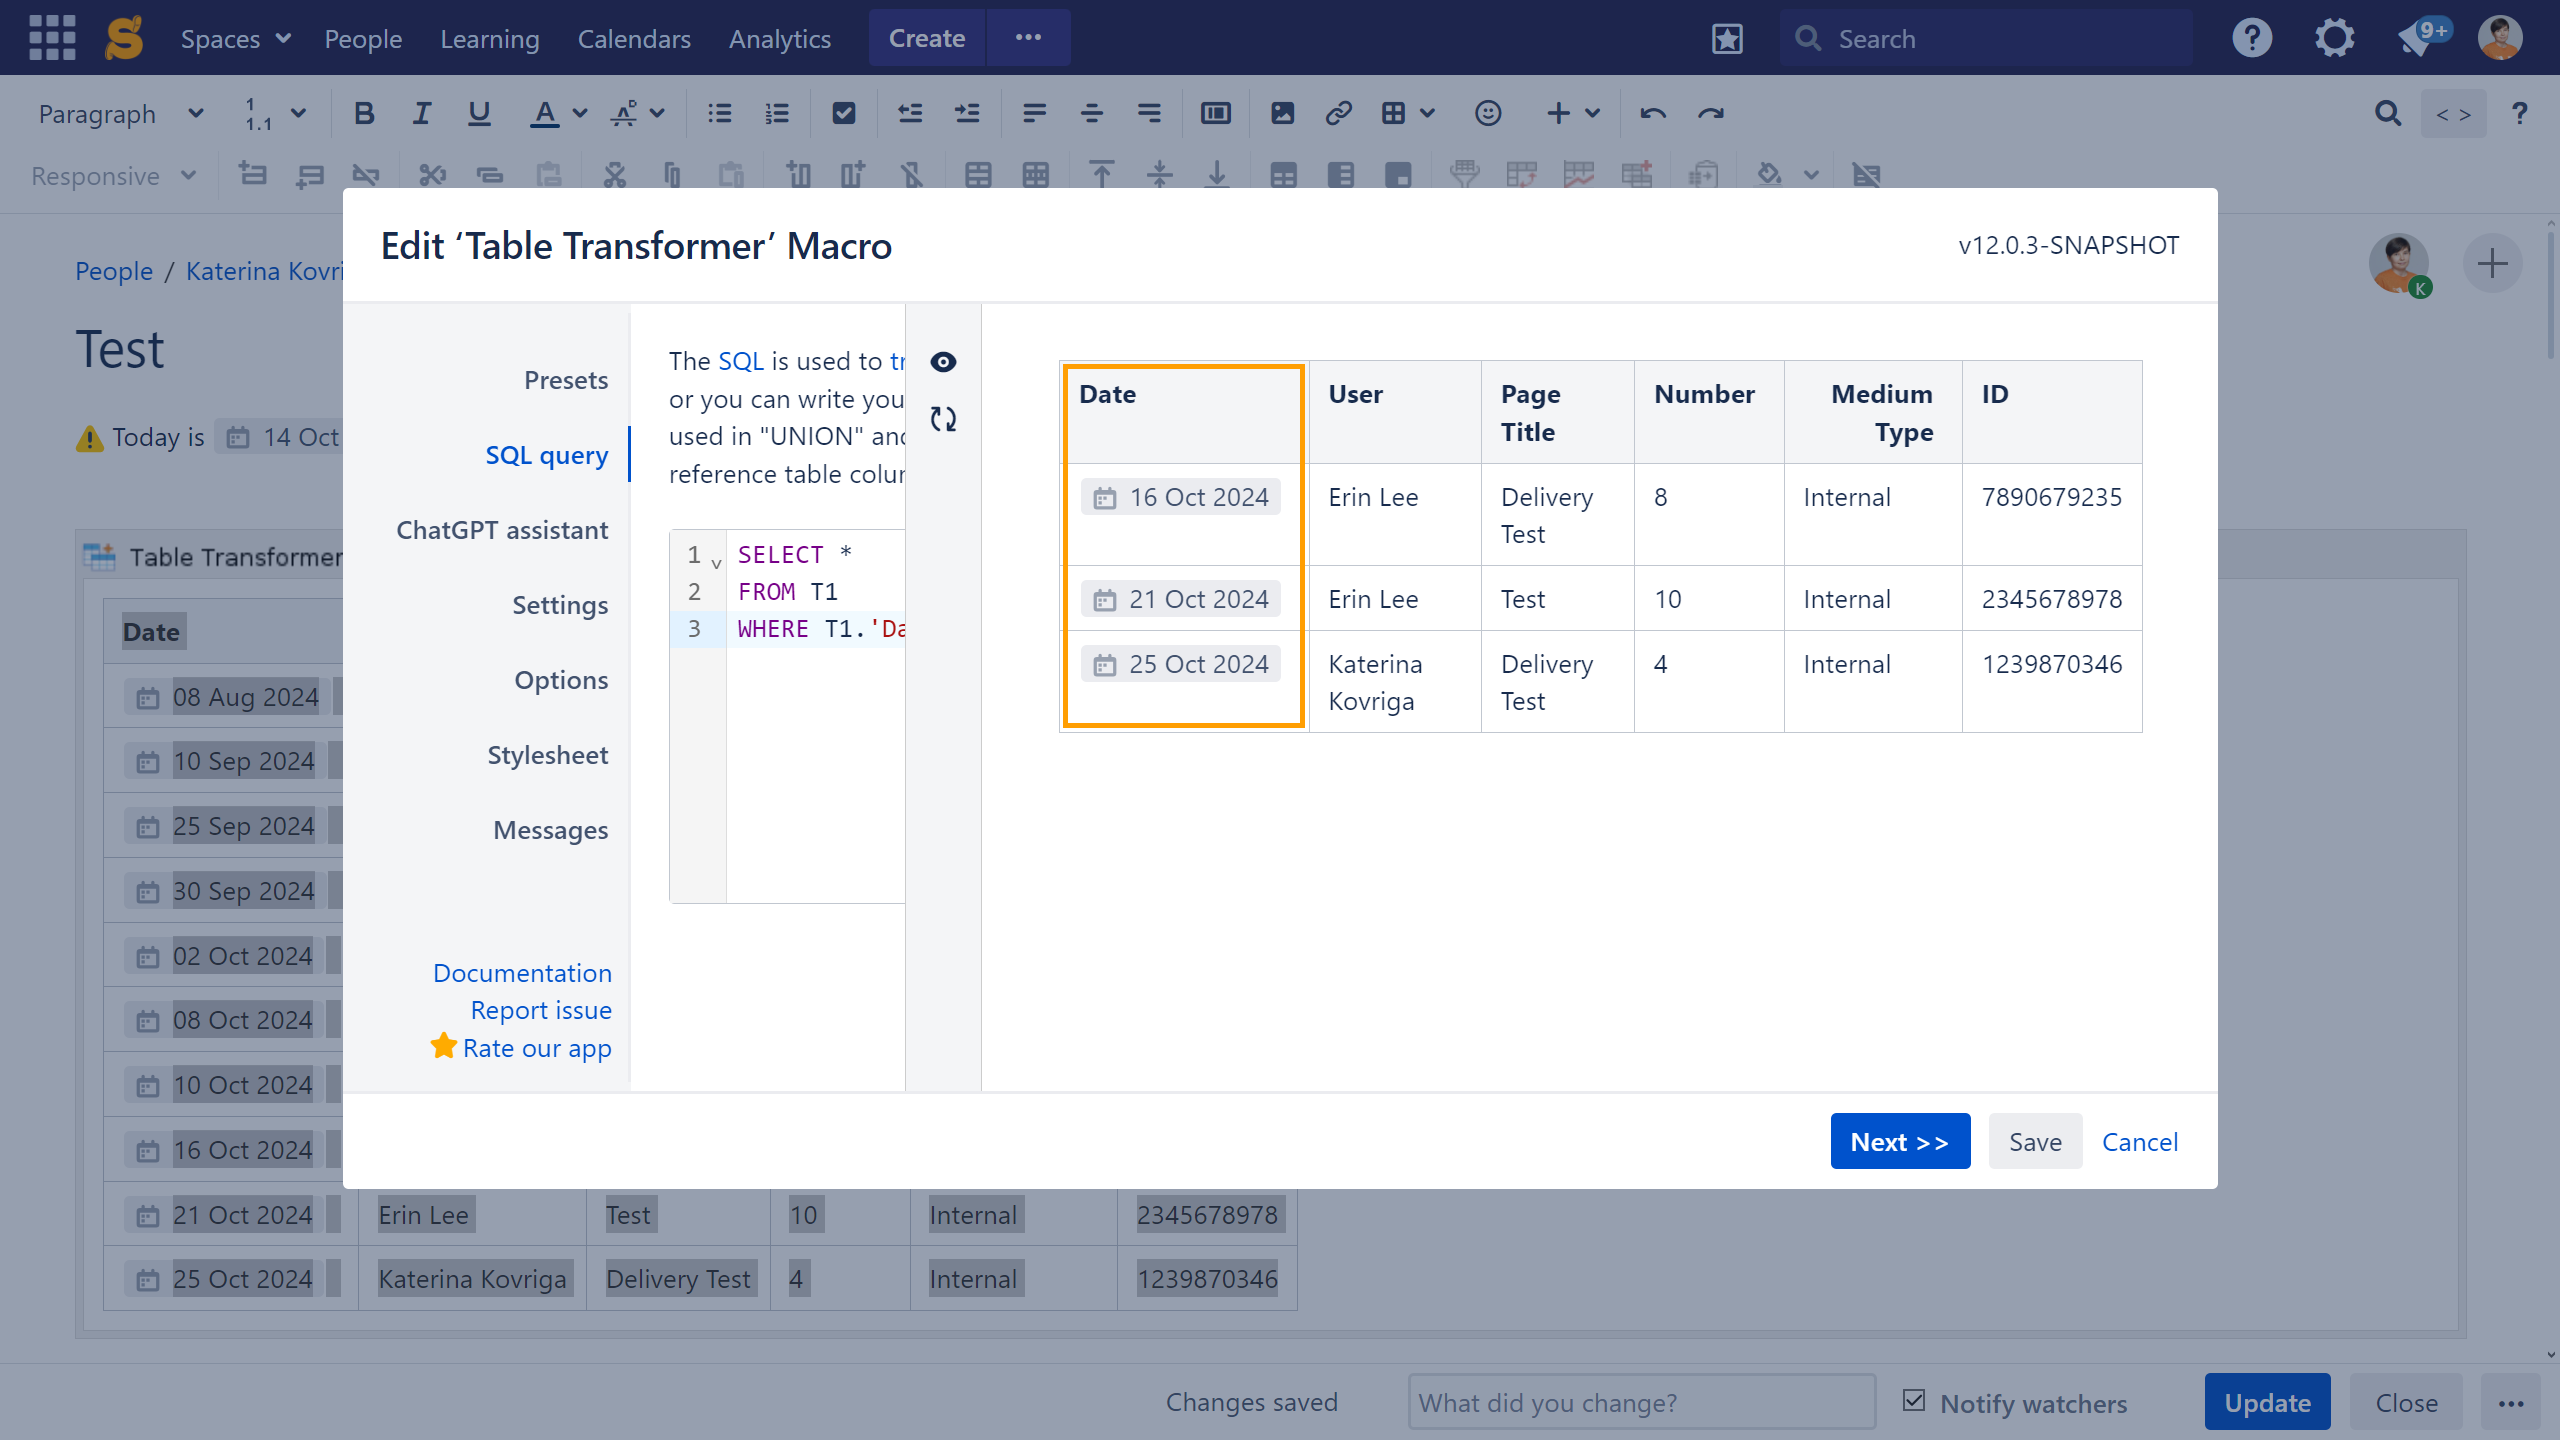This screenshot has height=1440, width=2560.
Task: Click the insert image icon
Action: [1282, 114]
